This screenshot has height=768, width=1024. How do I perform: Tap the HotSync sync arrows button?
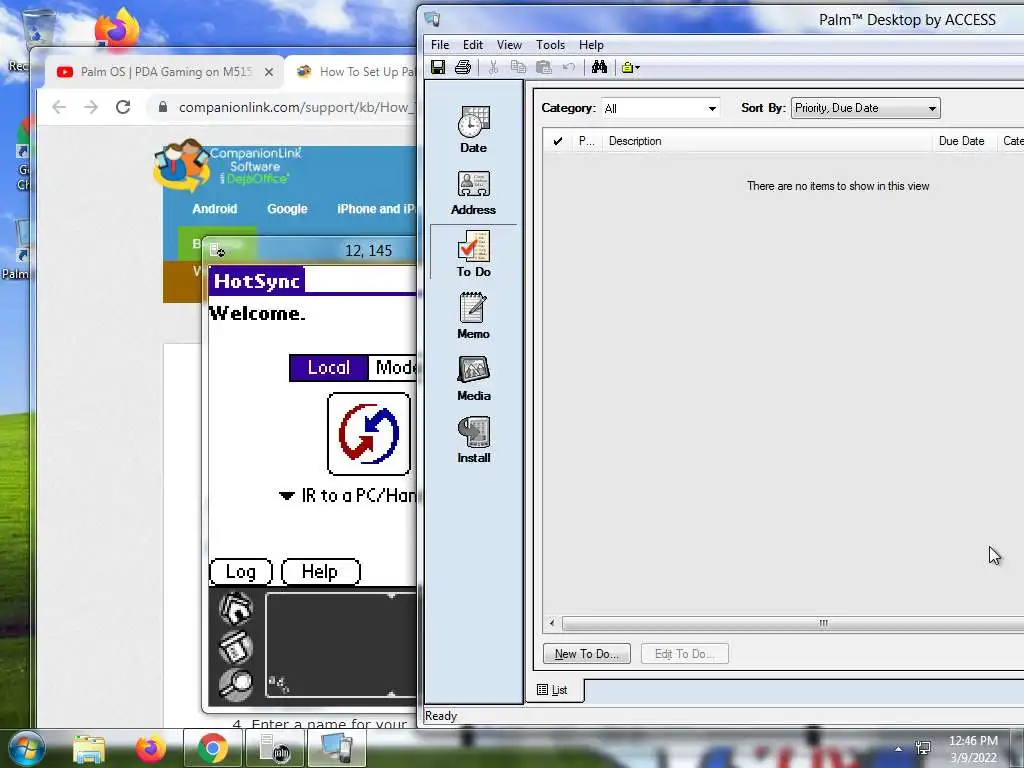369,434
